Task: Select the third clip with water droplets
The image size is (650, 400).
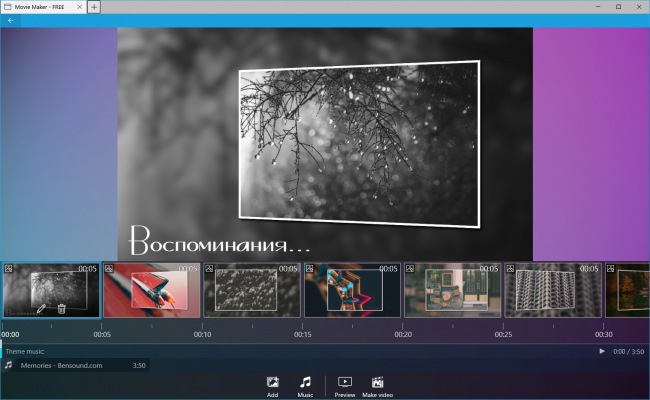Action: pyautogui.click(x=251, y=291)
